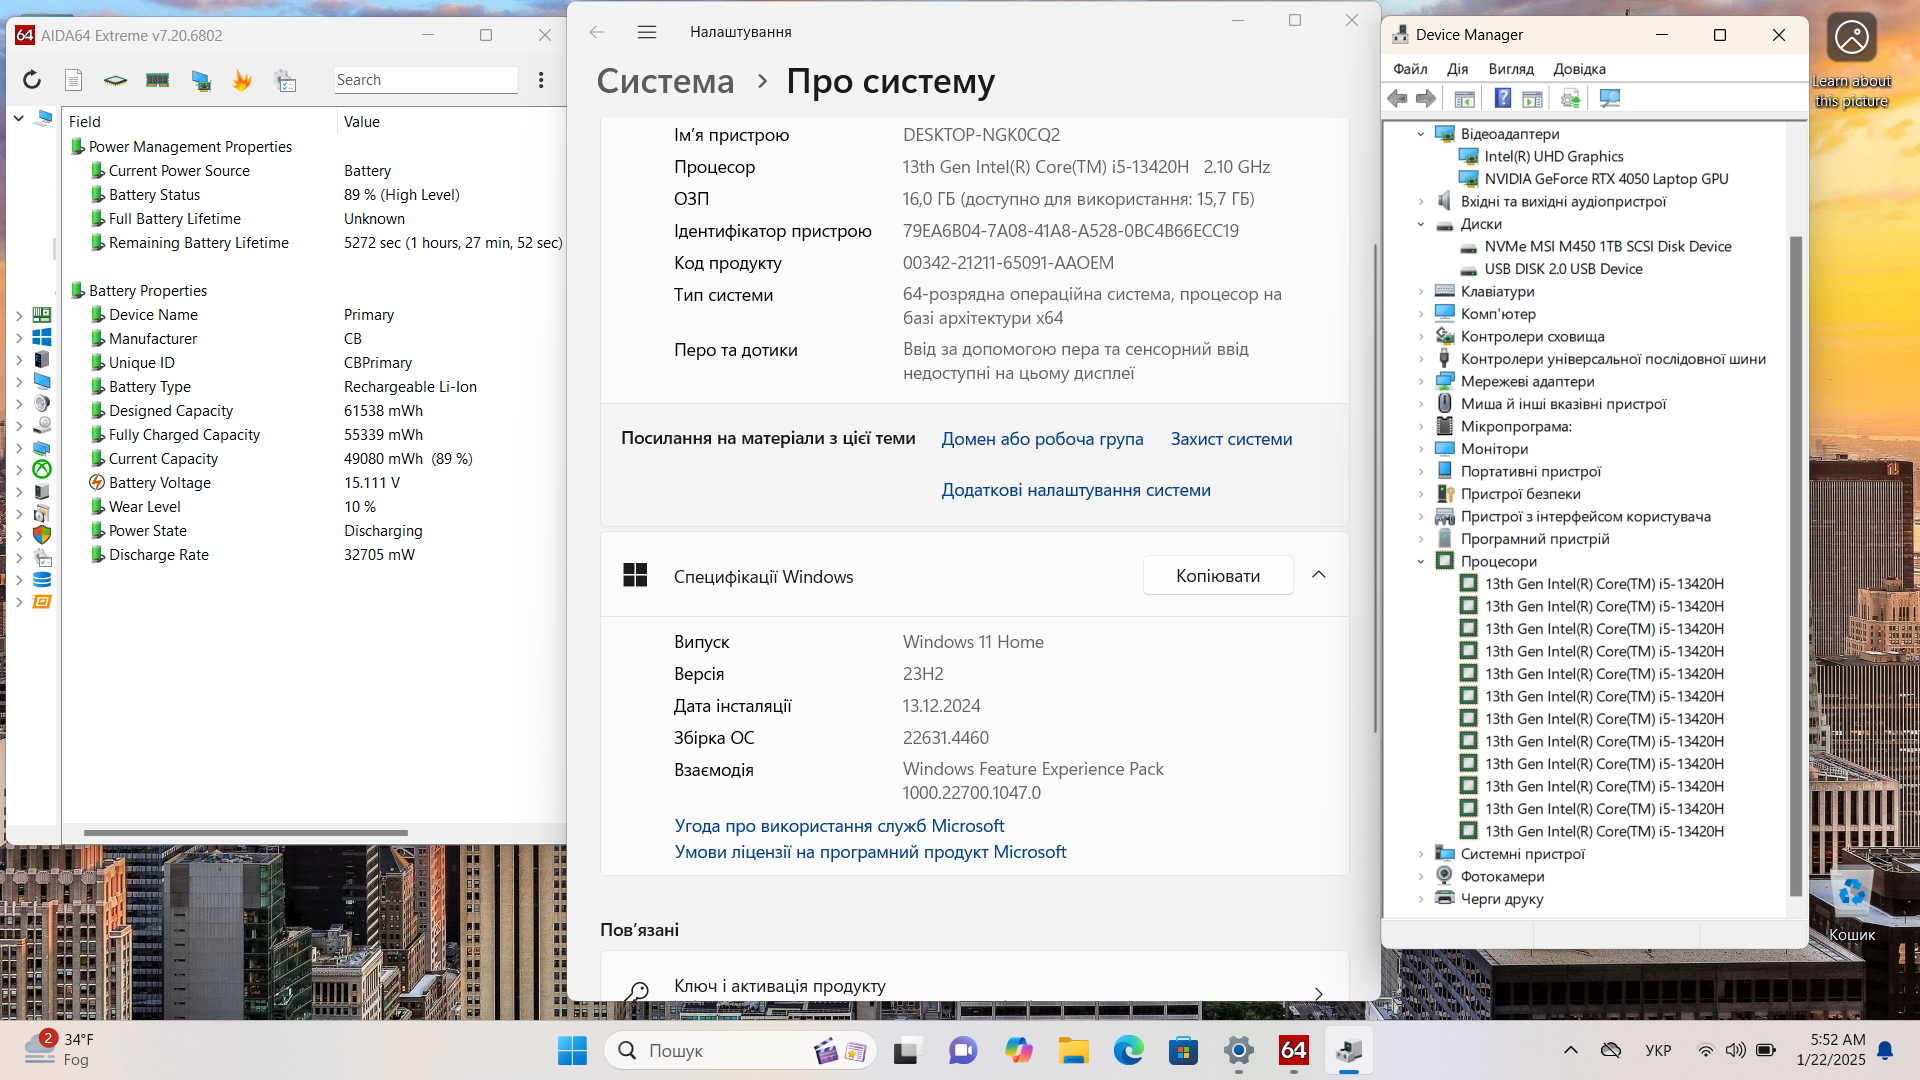1920x1080 pixels.
Task: Click Device Manager scan for hardware changes icon
Action: click(1570, 98)
